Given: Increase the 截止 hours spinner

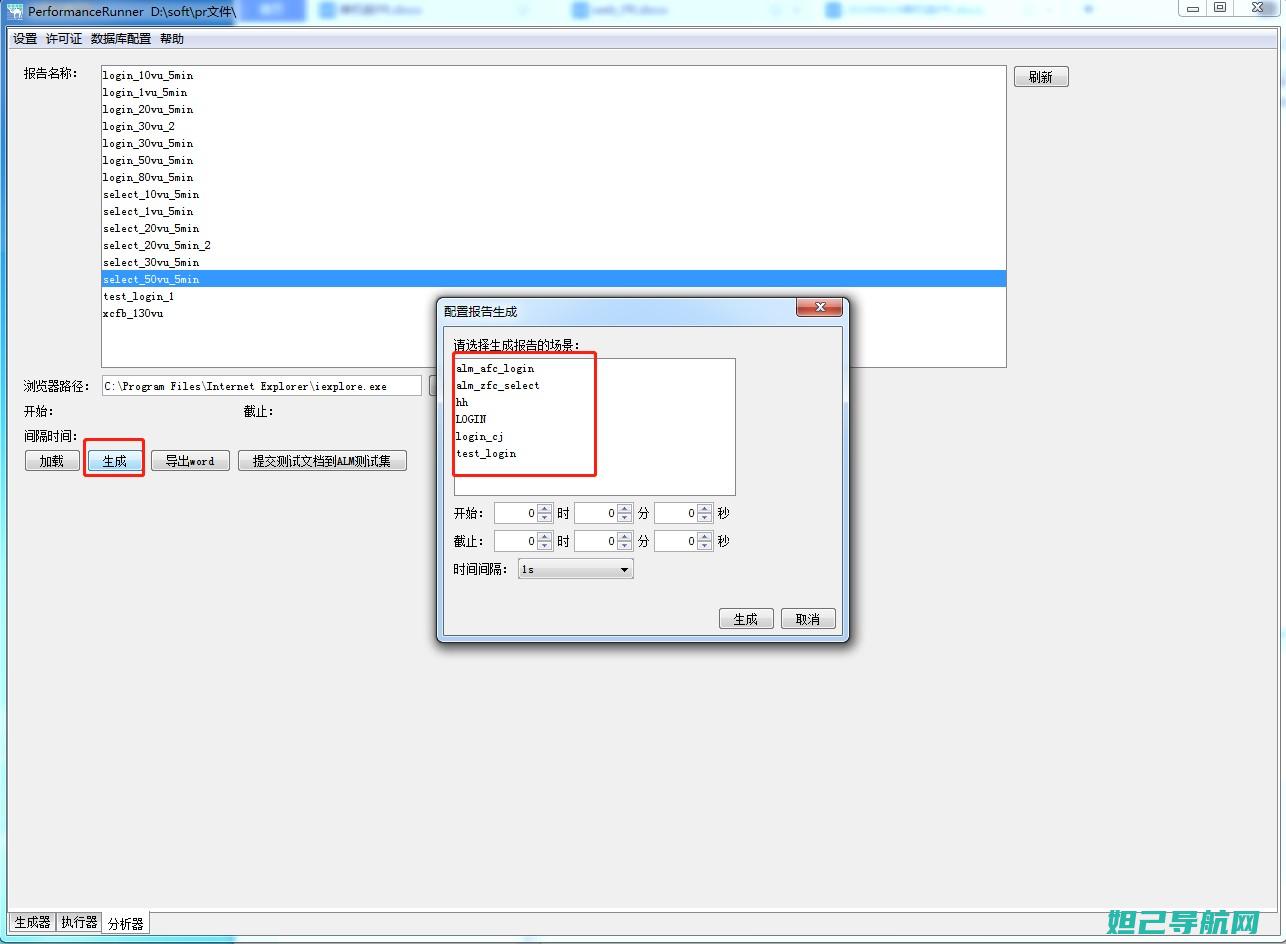Looking at the screenshot, I should coord(545,536).
